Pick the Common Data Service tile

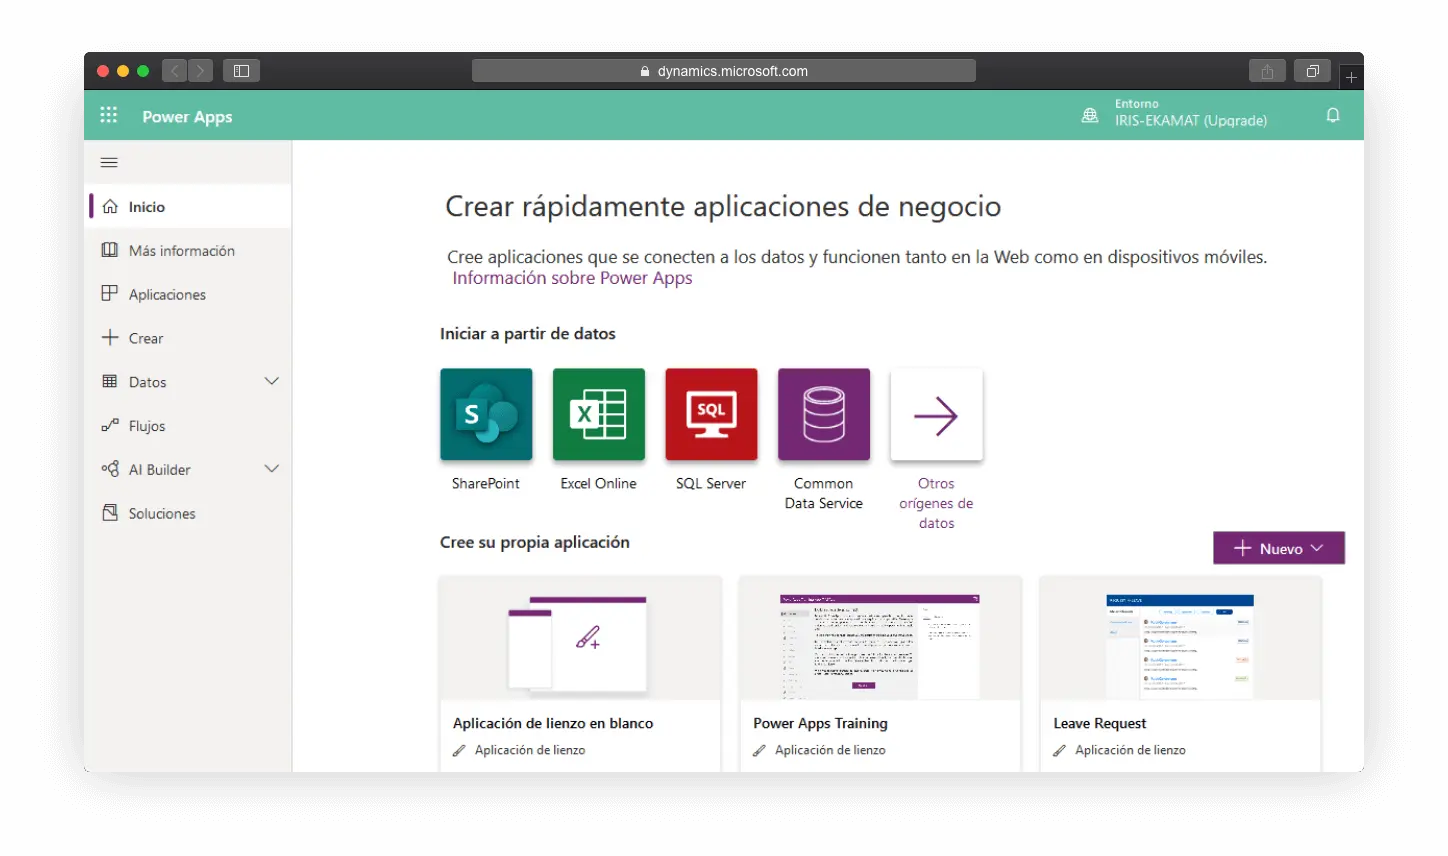click(x=823, y=415)
